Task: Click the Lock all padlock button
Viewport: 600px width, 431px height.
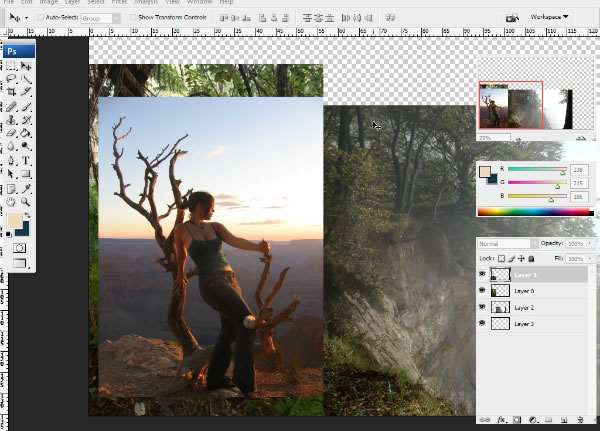Action: tap(531, 258)
